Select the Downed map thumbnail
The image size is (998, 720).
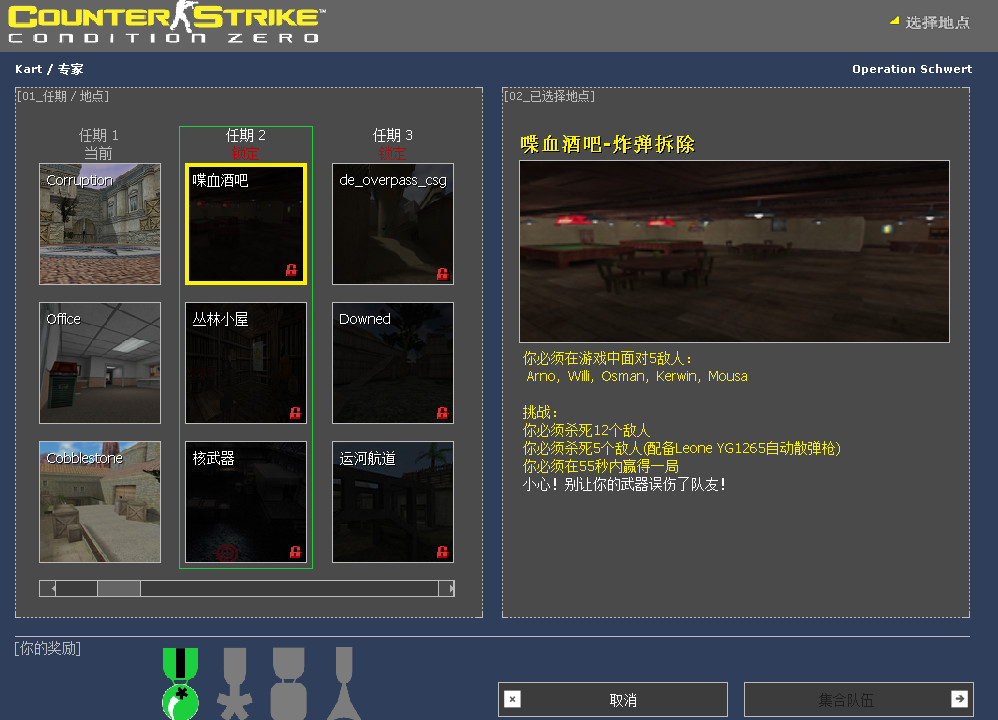[x=393, y=363]
